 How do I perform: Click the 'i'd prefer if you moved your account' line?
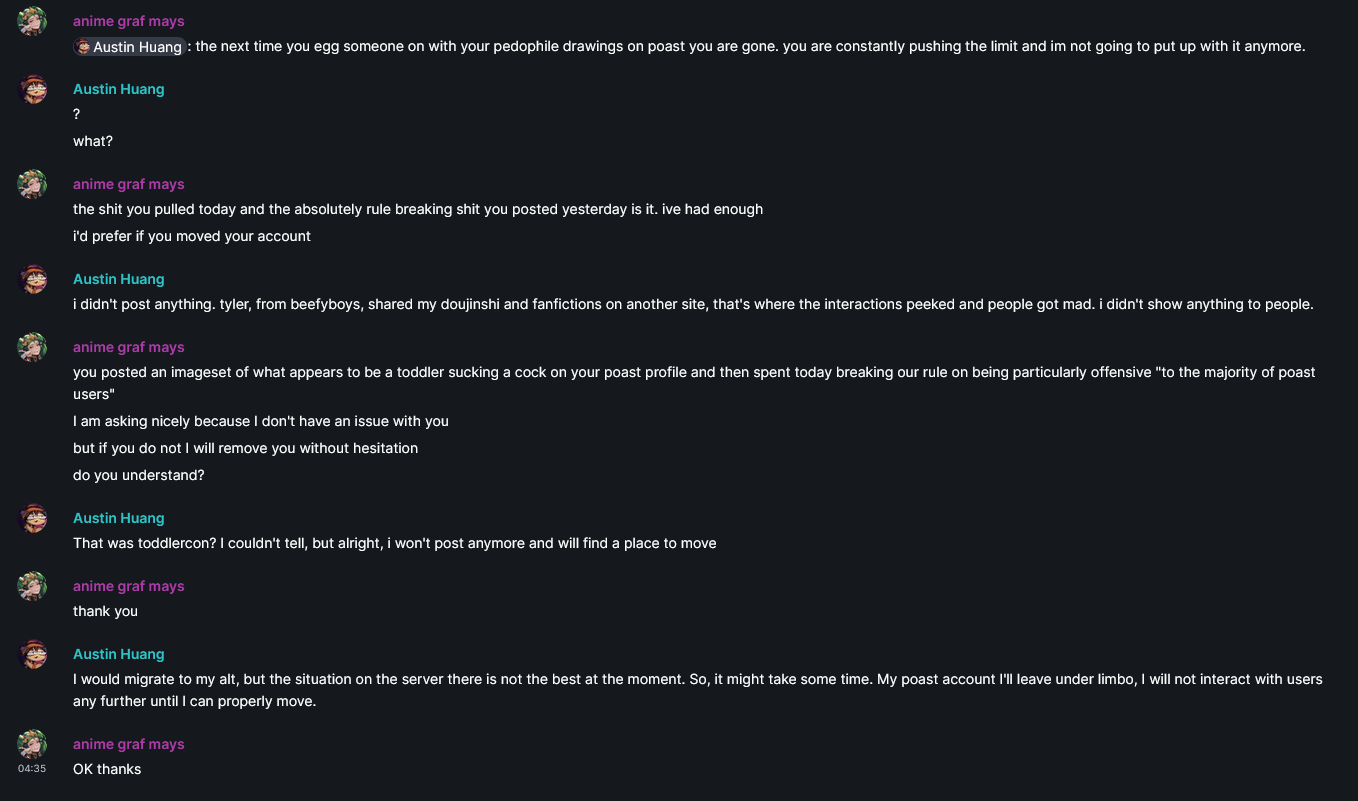pyautogui.click(x=191, y=236)
